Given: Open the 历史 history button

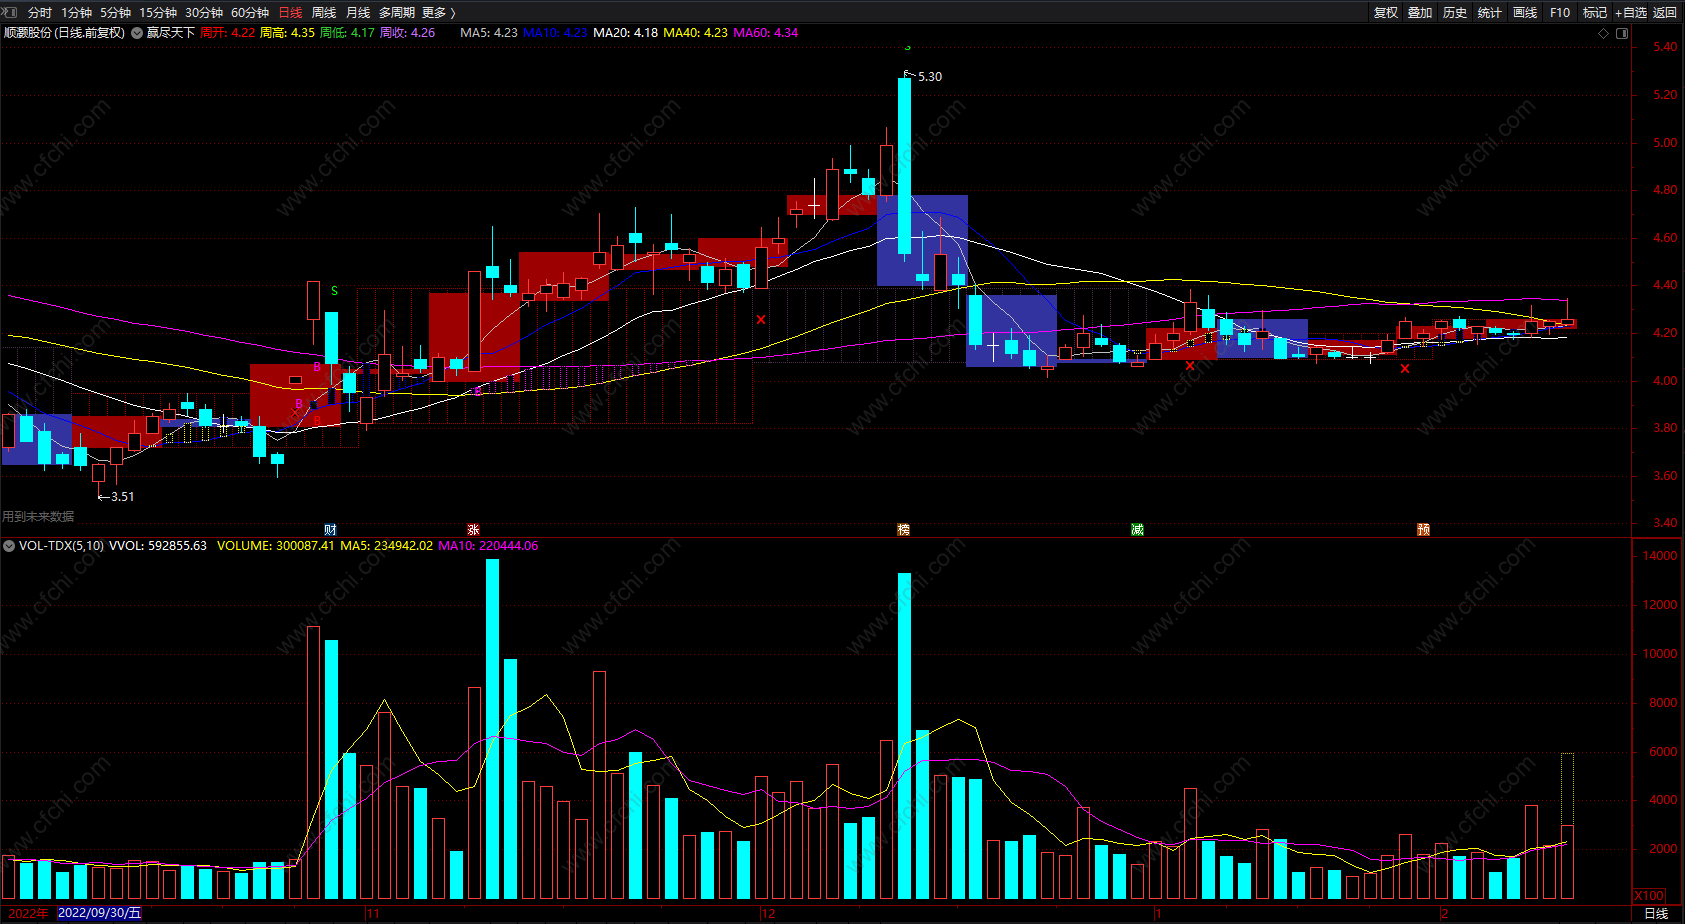Looking at the screenshot, I should [x=1455, y=13].
